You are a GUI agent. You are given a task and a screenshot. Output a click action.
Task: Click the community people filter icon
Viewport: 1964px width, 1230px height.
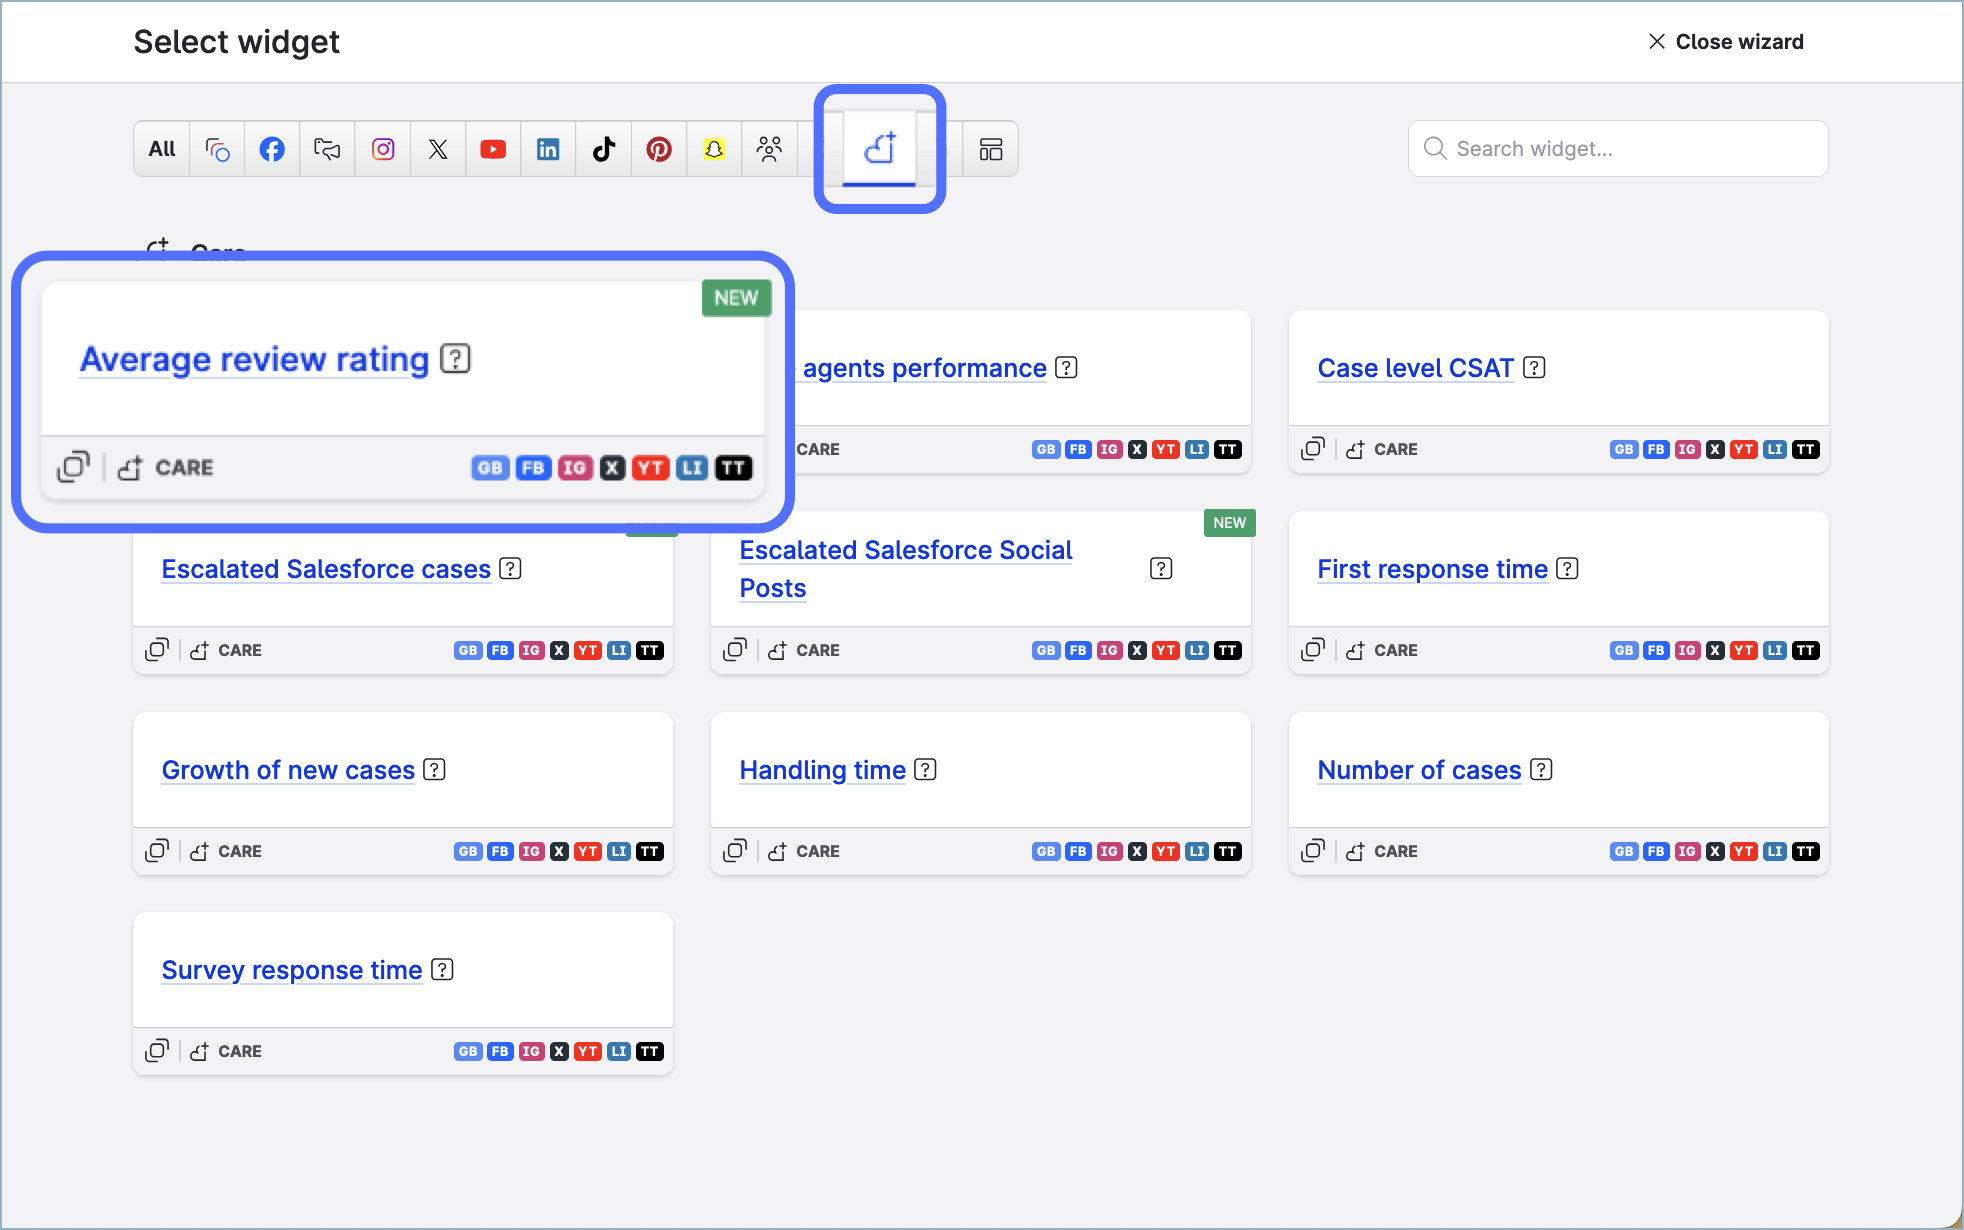(769, 149)
